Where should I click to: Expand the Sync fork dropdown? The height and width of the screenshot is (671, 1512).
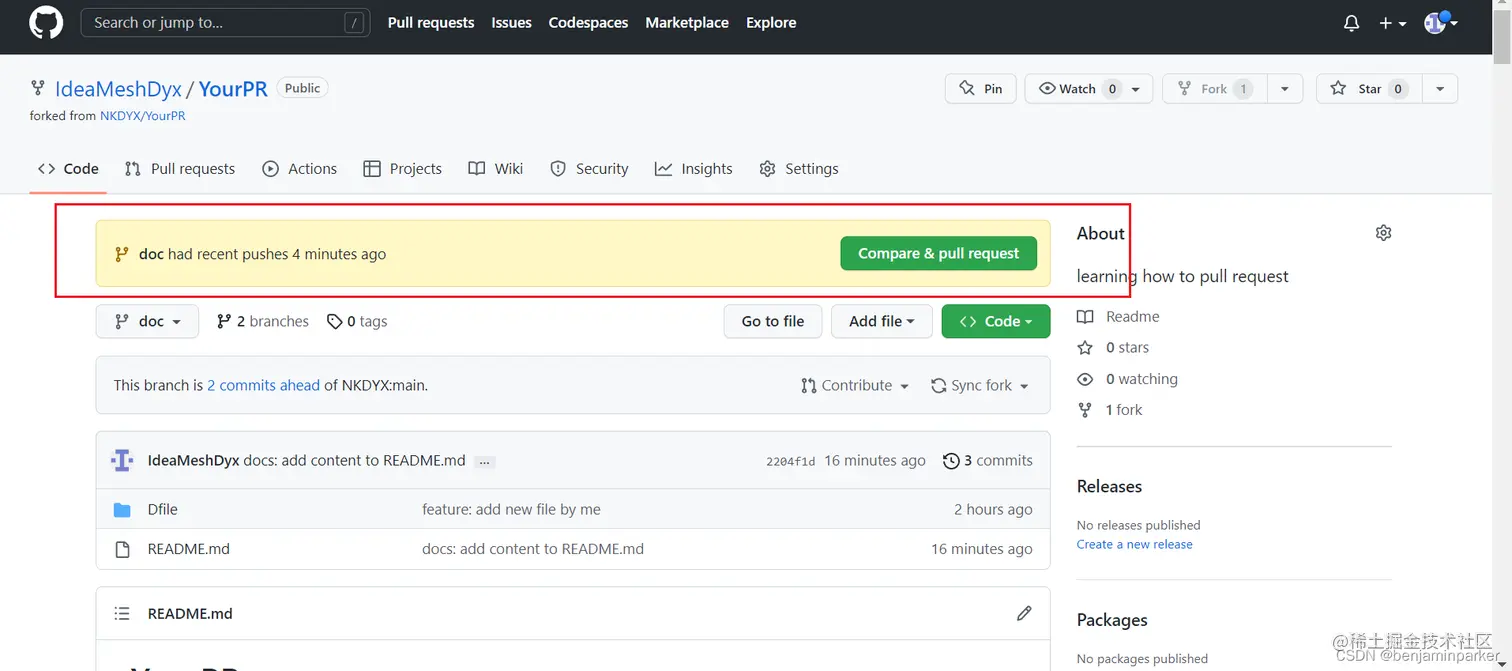[980, 385]
